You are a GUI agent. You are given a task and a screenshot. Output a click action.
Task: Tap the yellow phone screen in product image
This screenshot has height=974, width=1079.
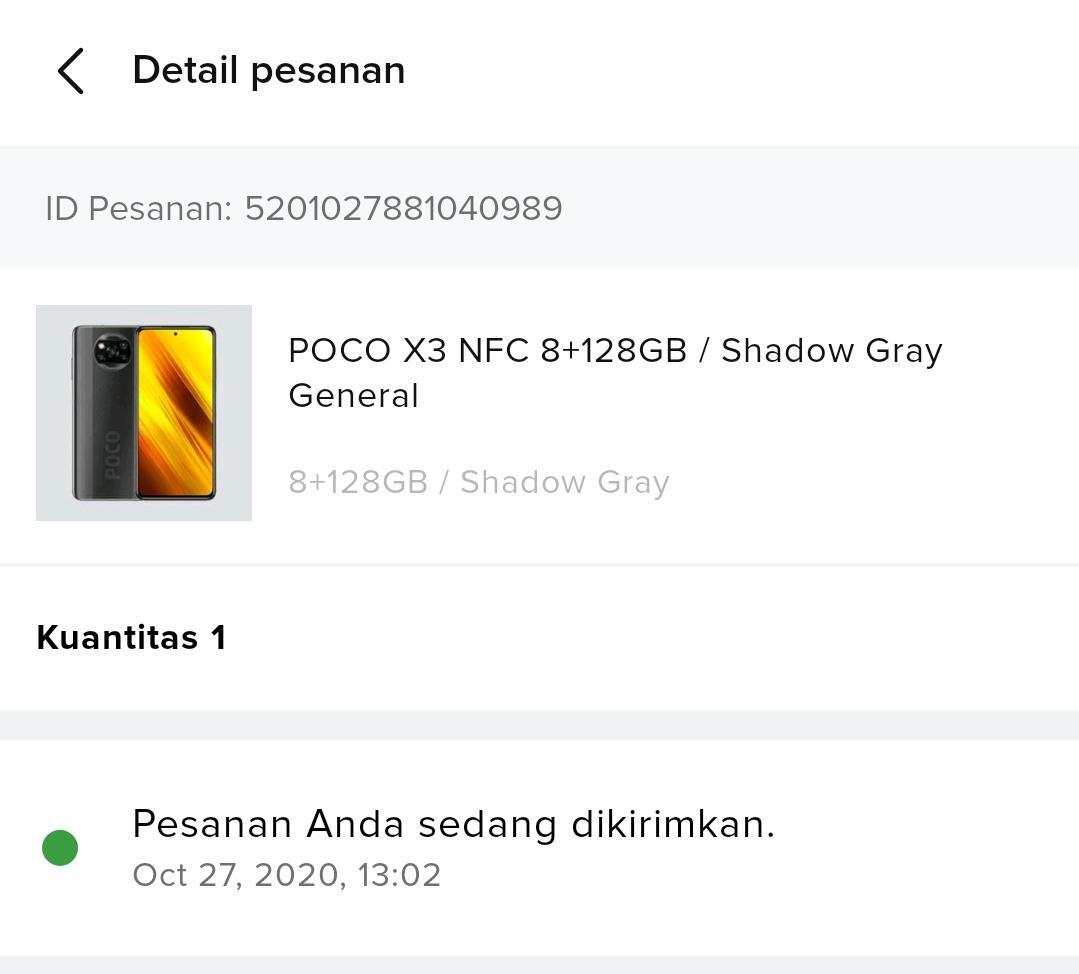(175, 412)
